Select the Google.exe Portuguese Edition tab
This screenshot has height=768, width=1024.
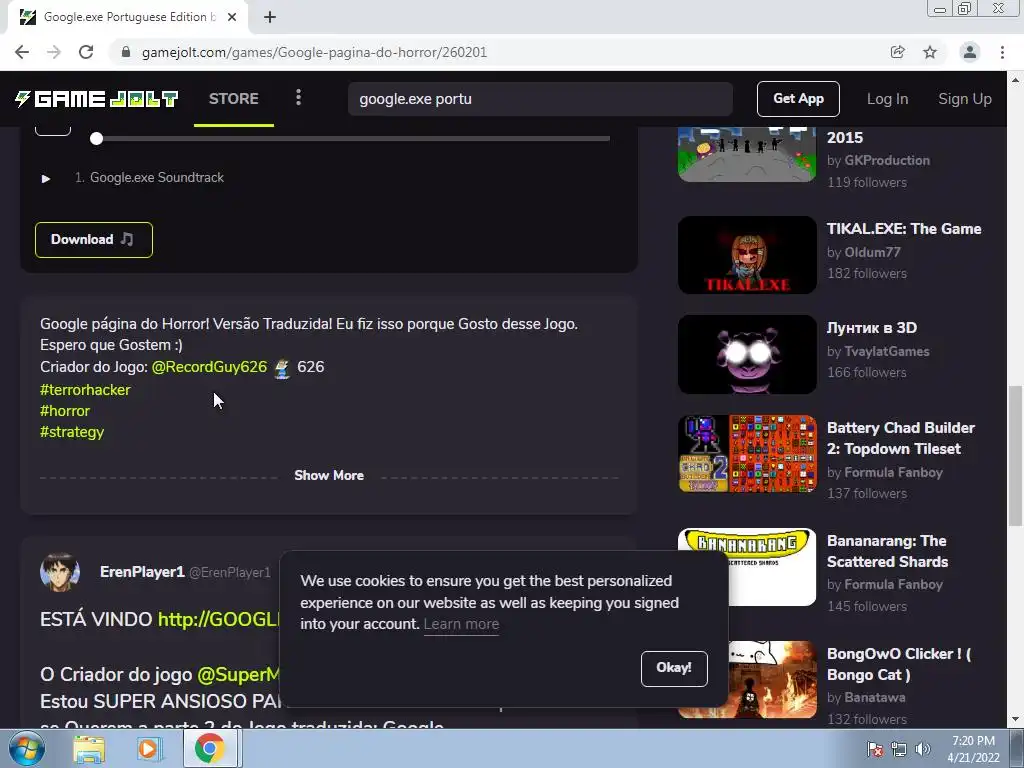(x=128, y=17)
